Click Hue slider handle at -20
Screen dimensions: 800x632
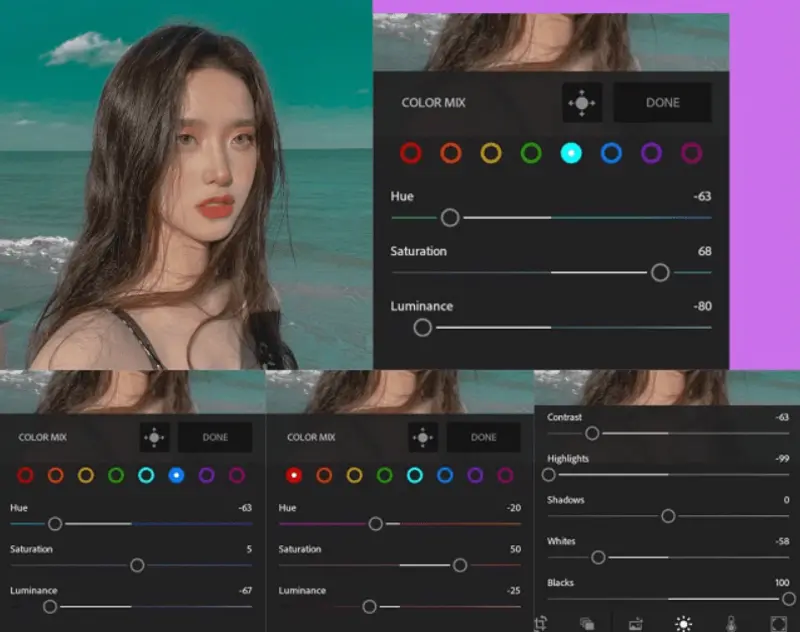pyautogui.click(x=376, y=524)
